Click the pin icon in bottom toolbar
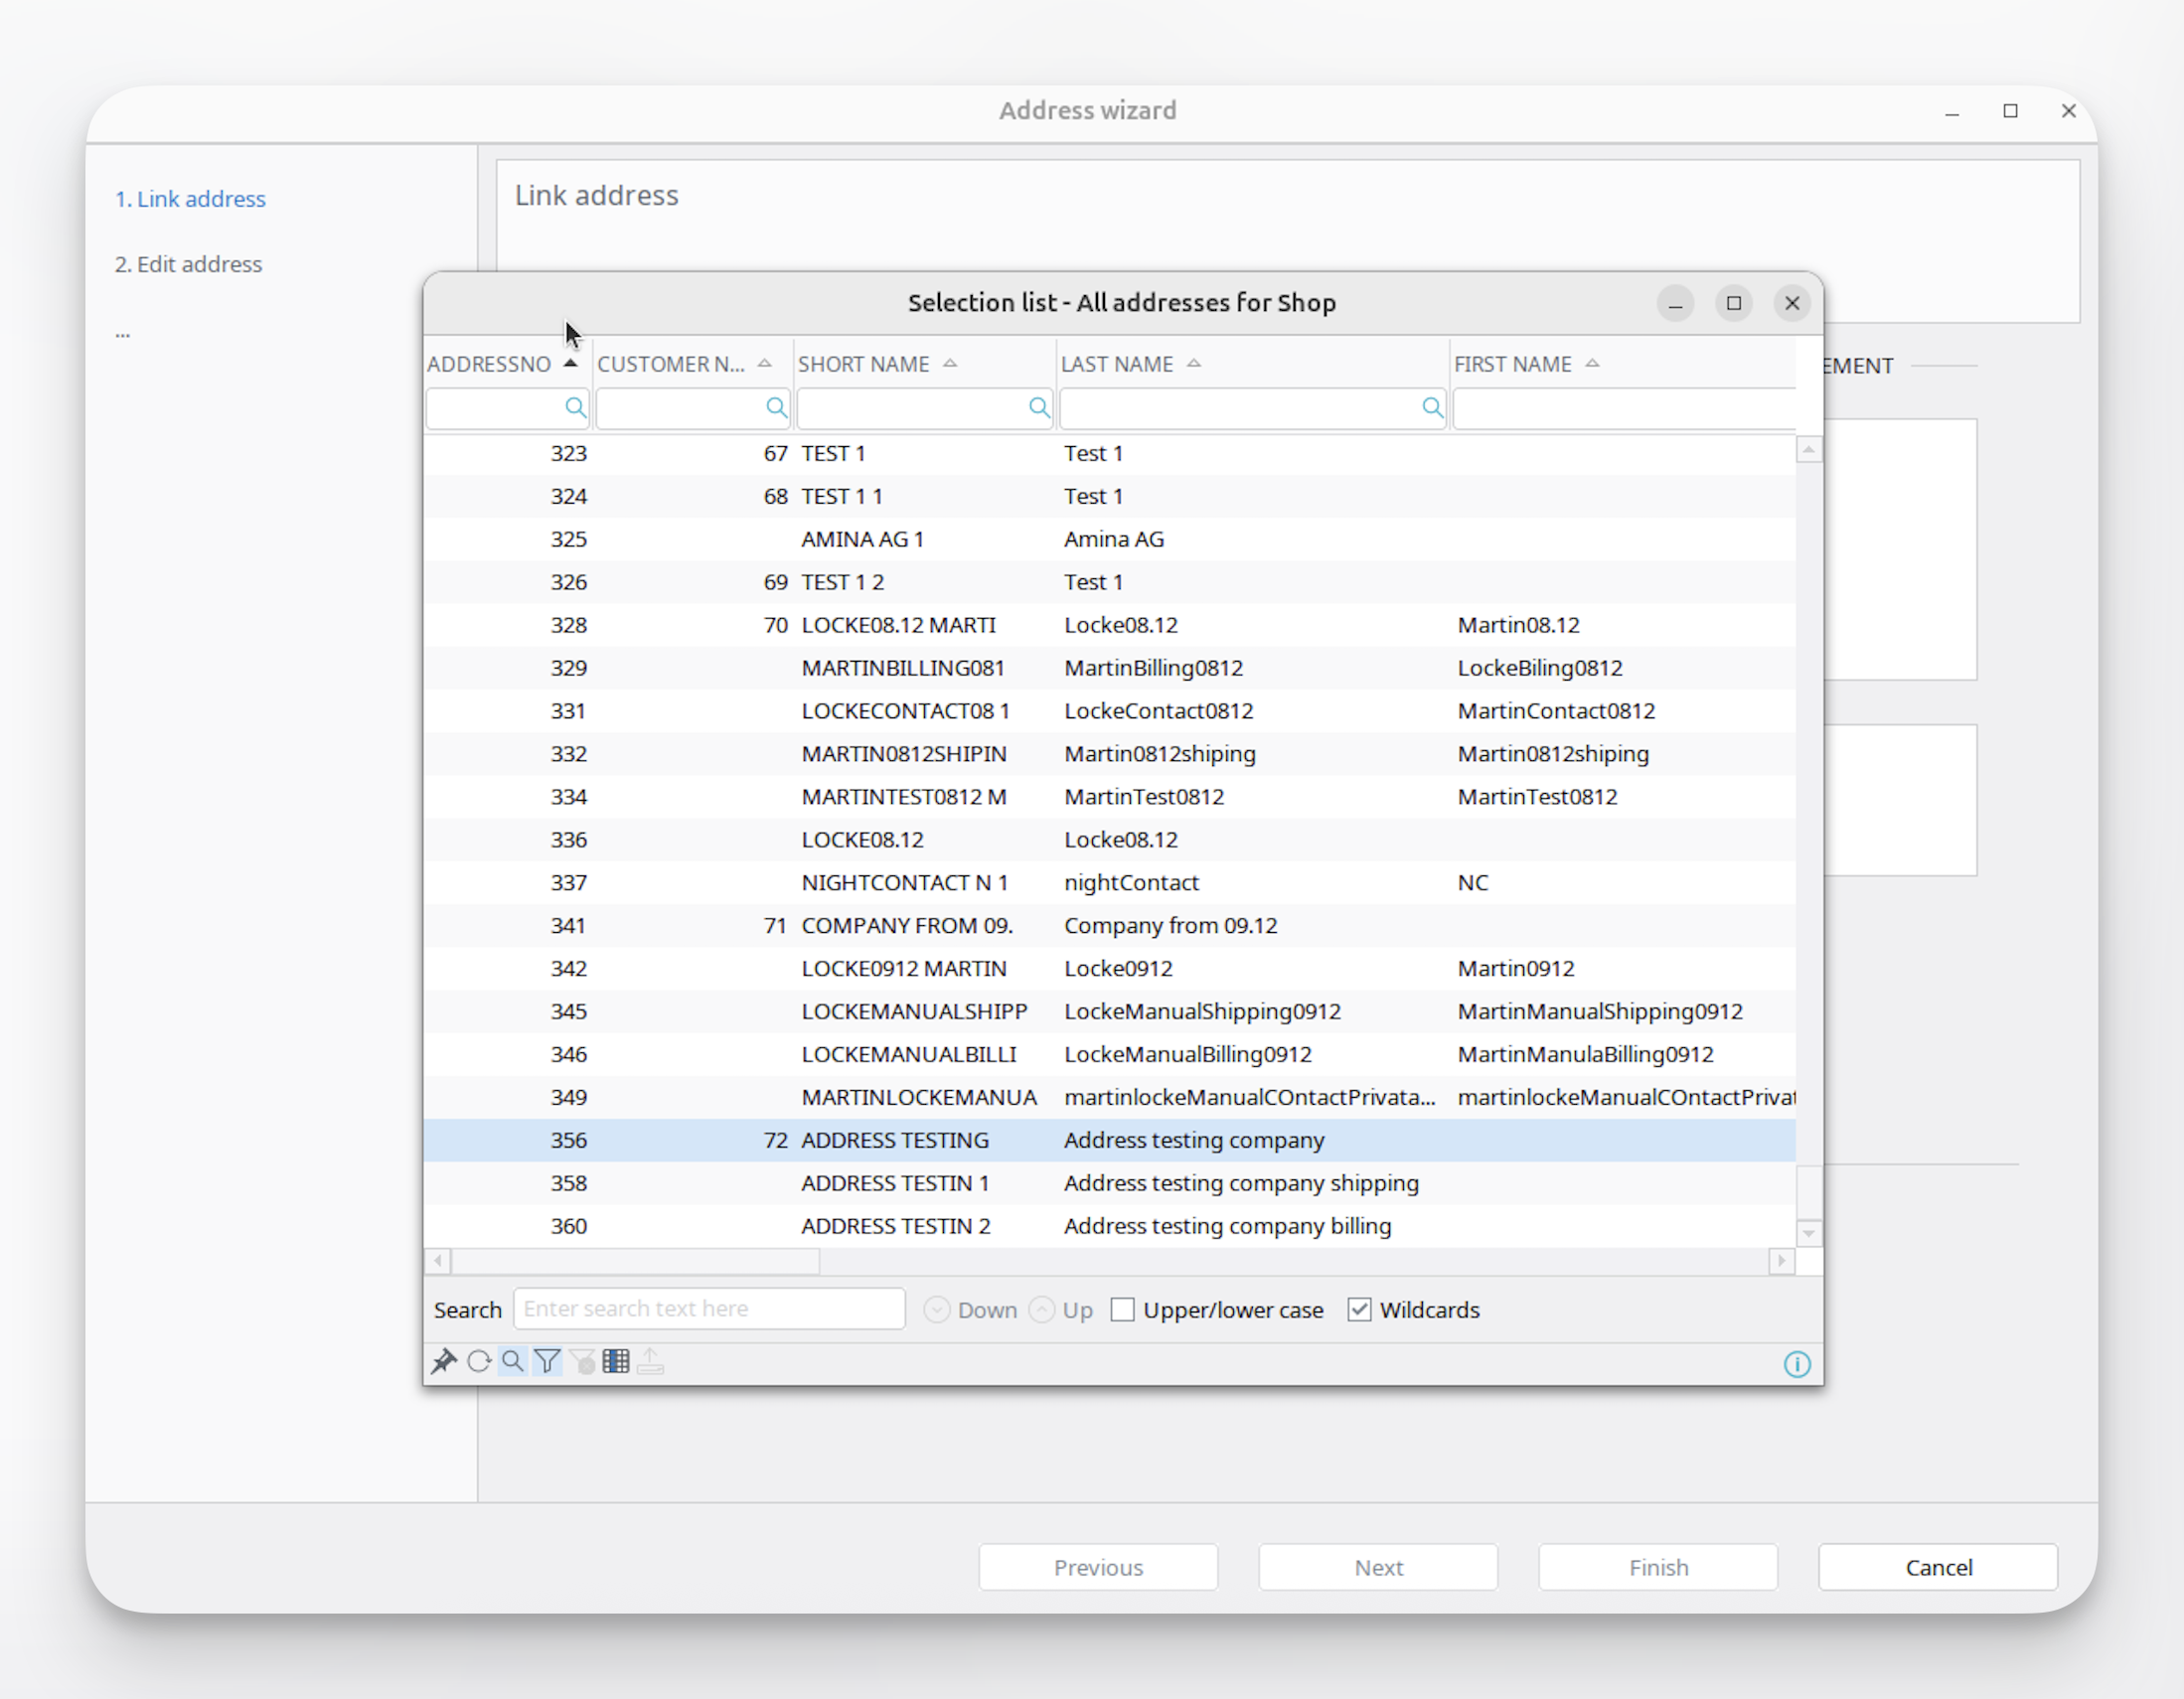Screen dimensions: 2184x1699 click(443, 1362)
